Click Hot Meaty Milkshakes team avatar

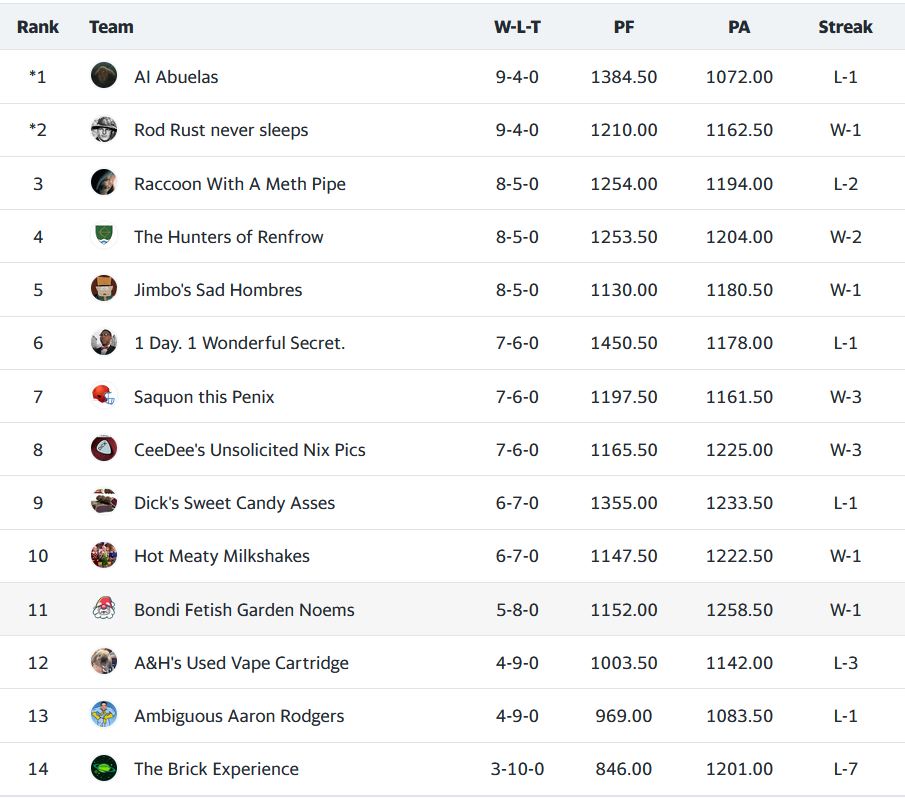104,555
